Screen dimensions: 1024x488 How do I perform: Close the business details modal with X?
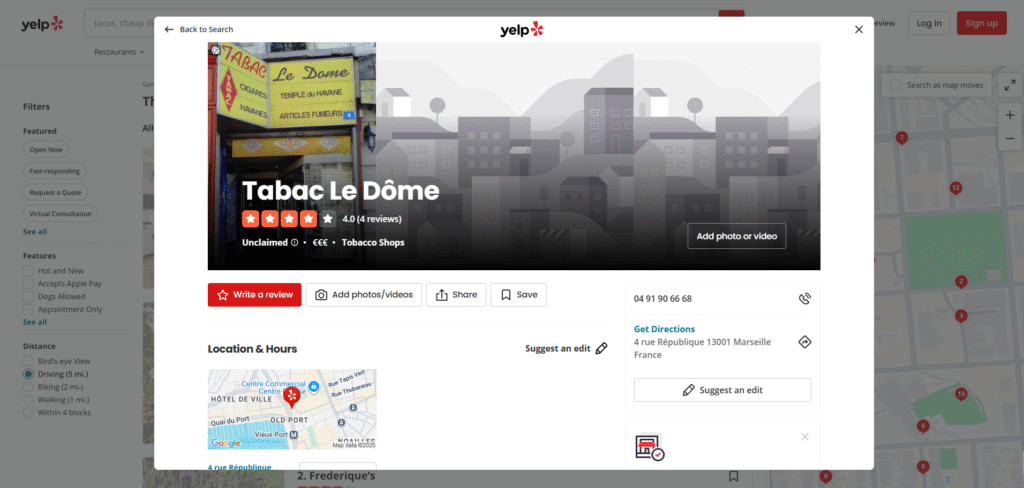pos(859,29)
